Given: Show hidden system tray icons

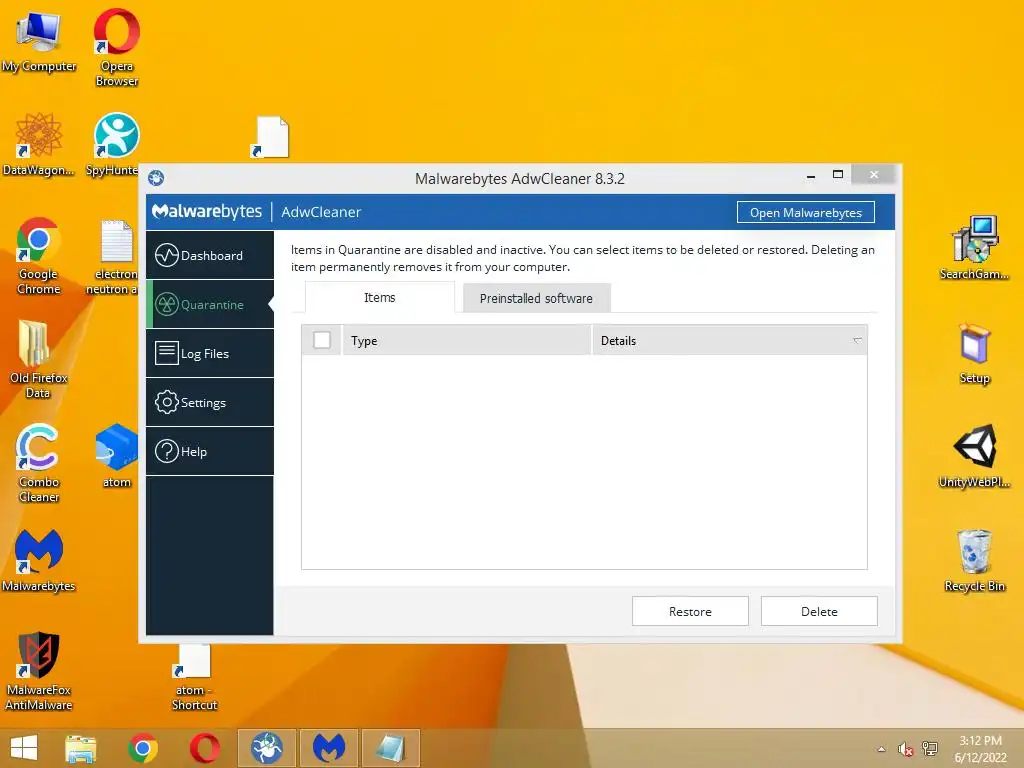Looking at the screenshot, I should pyautogui.click(x=882, y=749).
